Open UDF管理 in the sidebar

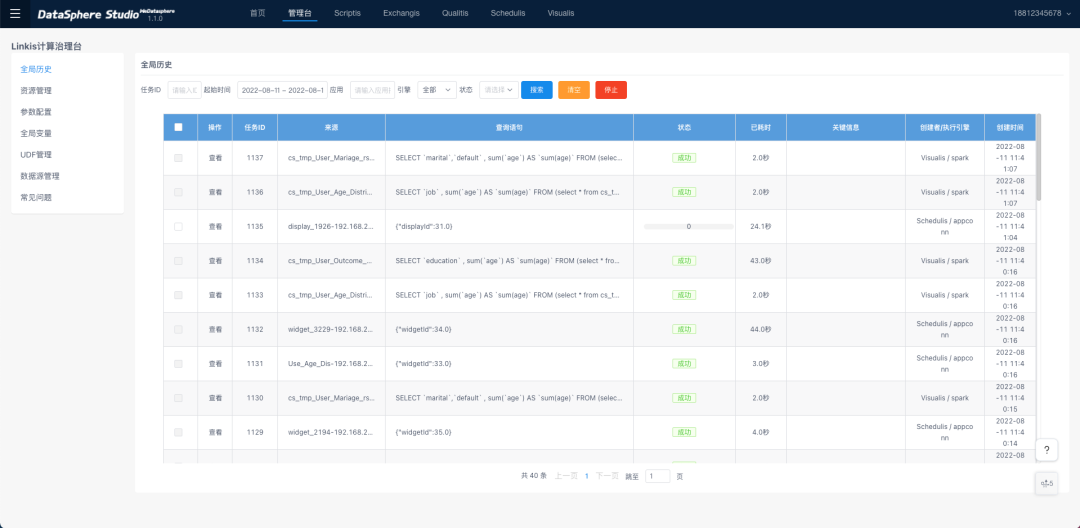36,155
